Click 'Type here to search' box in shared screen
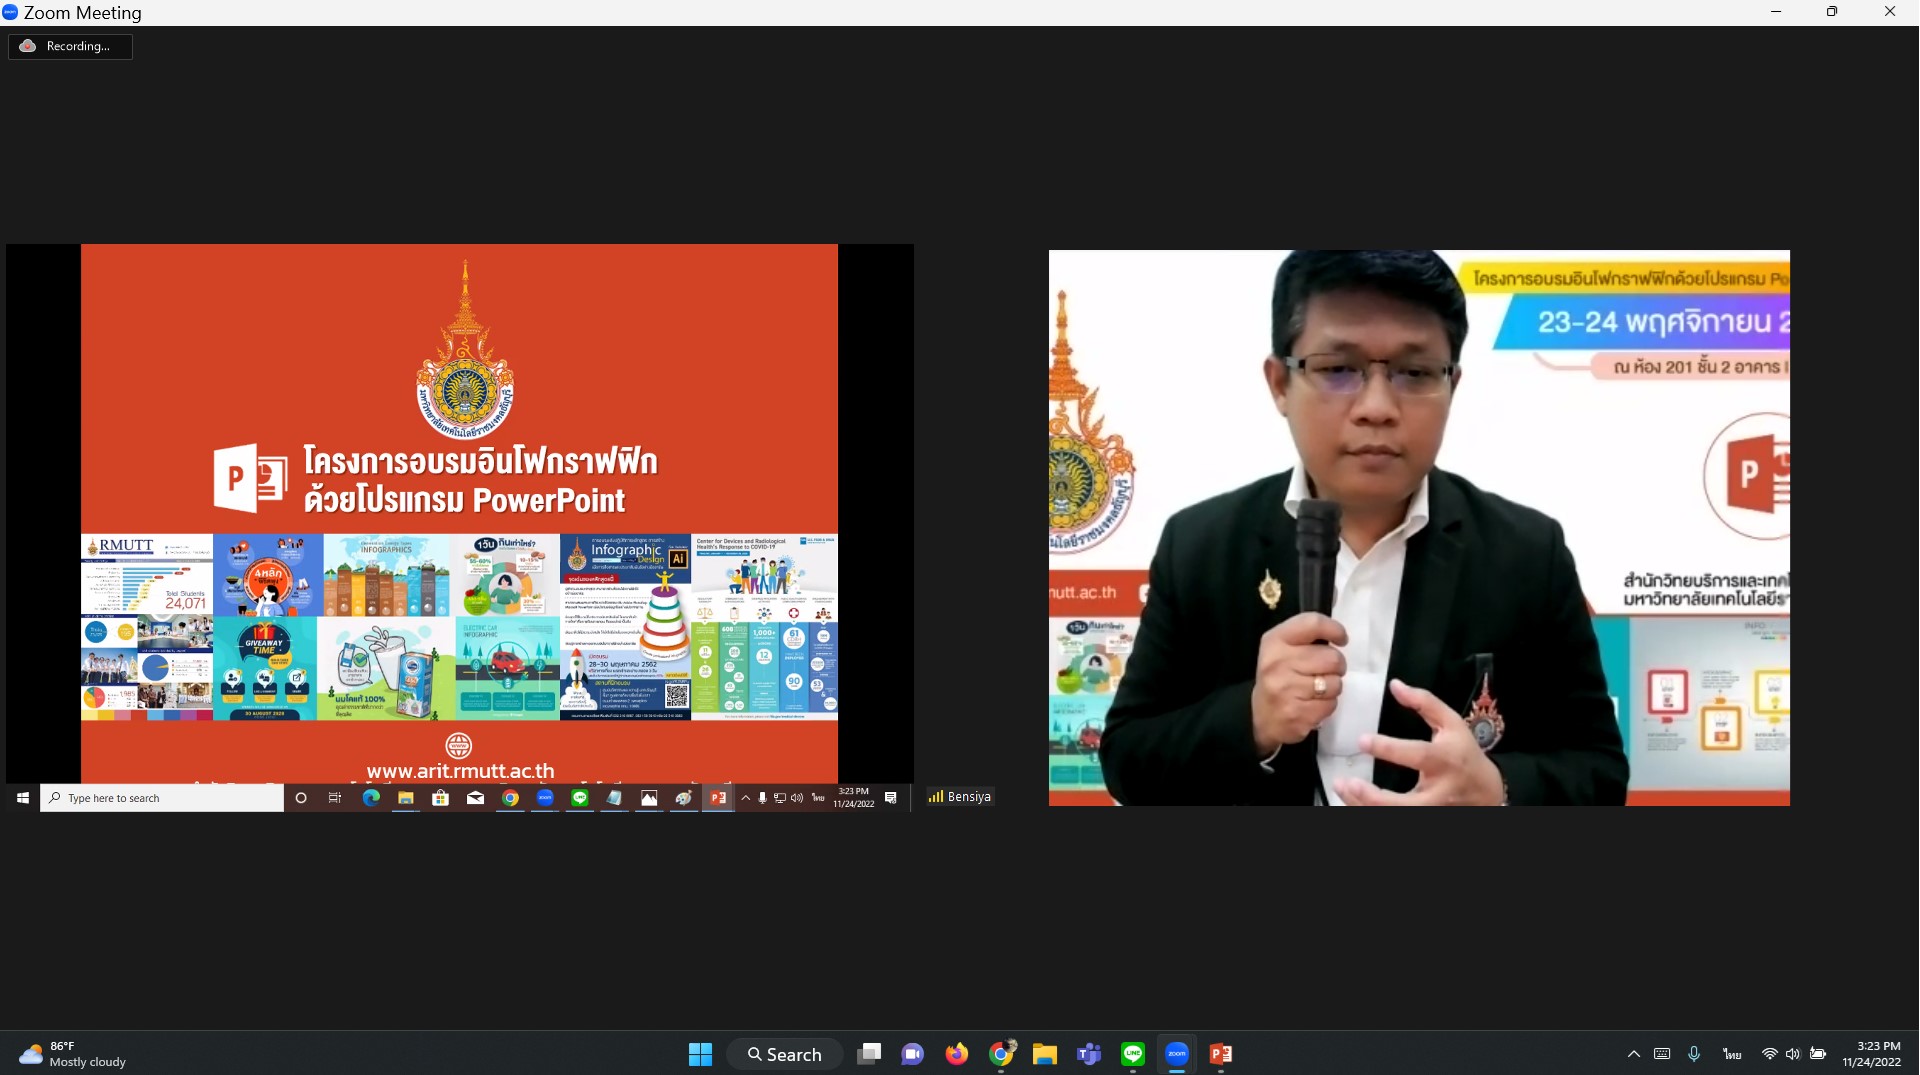 click(x=162, y=798)
